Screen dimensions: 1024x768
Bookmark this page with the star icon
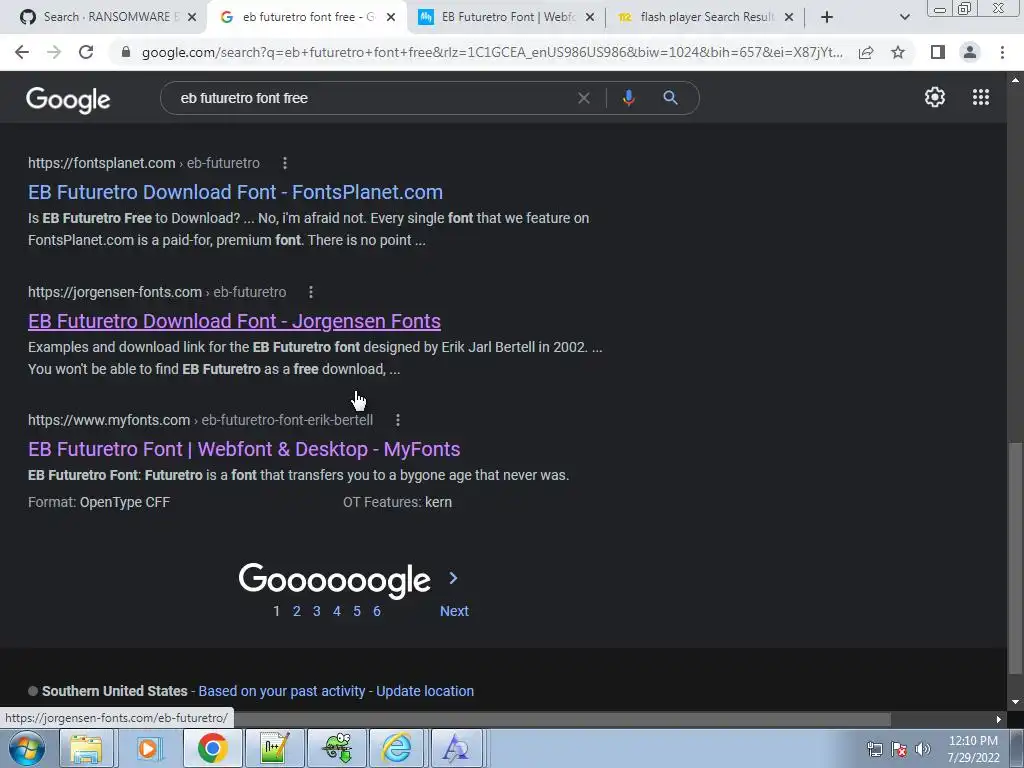pyautogui.click(x=898, y=52)
